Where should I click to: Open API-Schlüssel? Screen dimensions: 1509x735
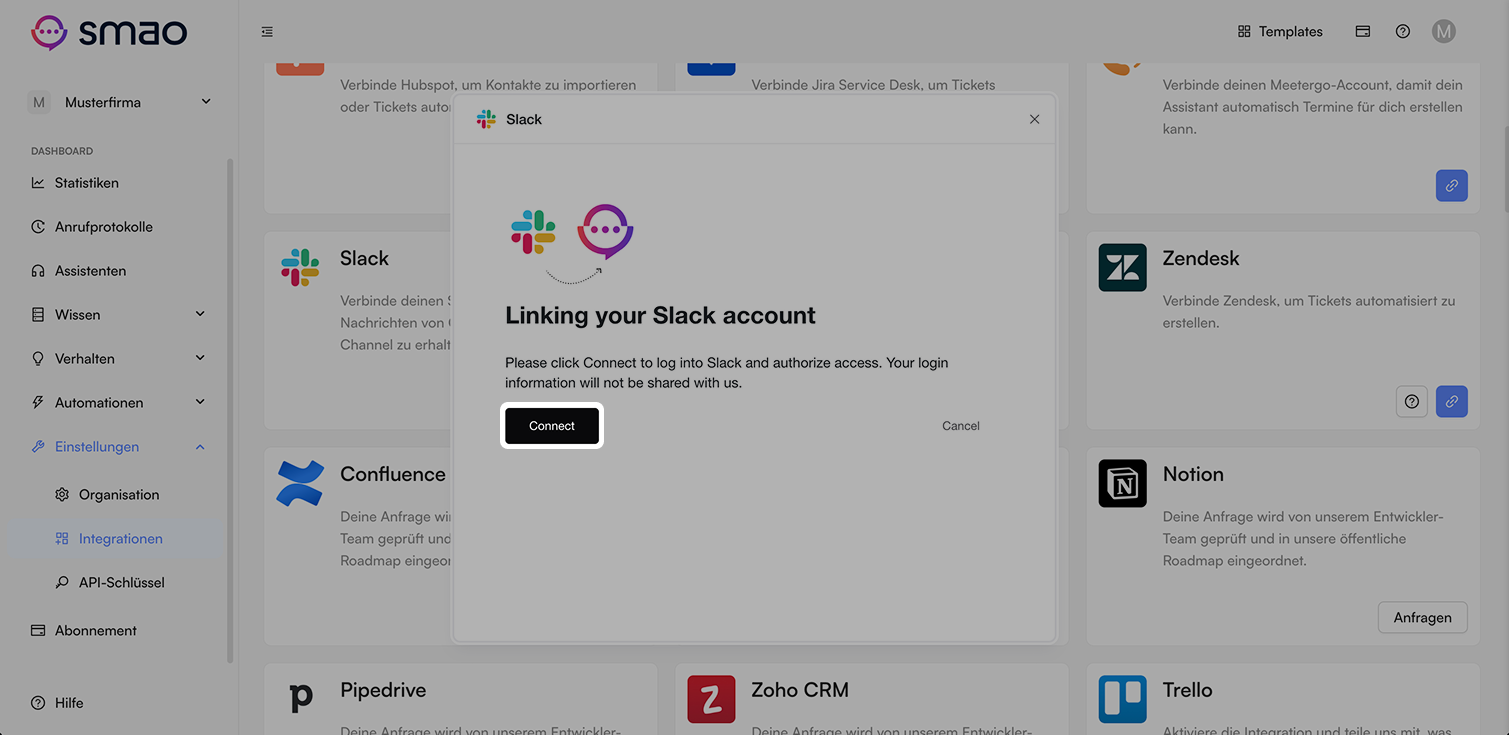coord(120,583)
